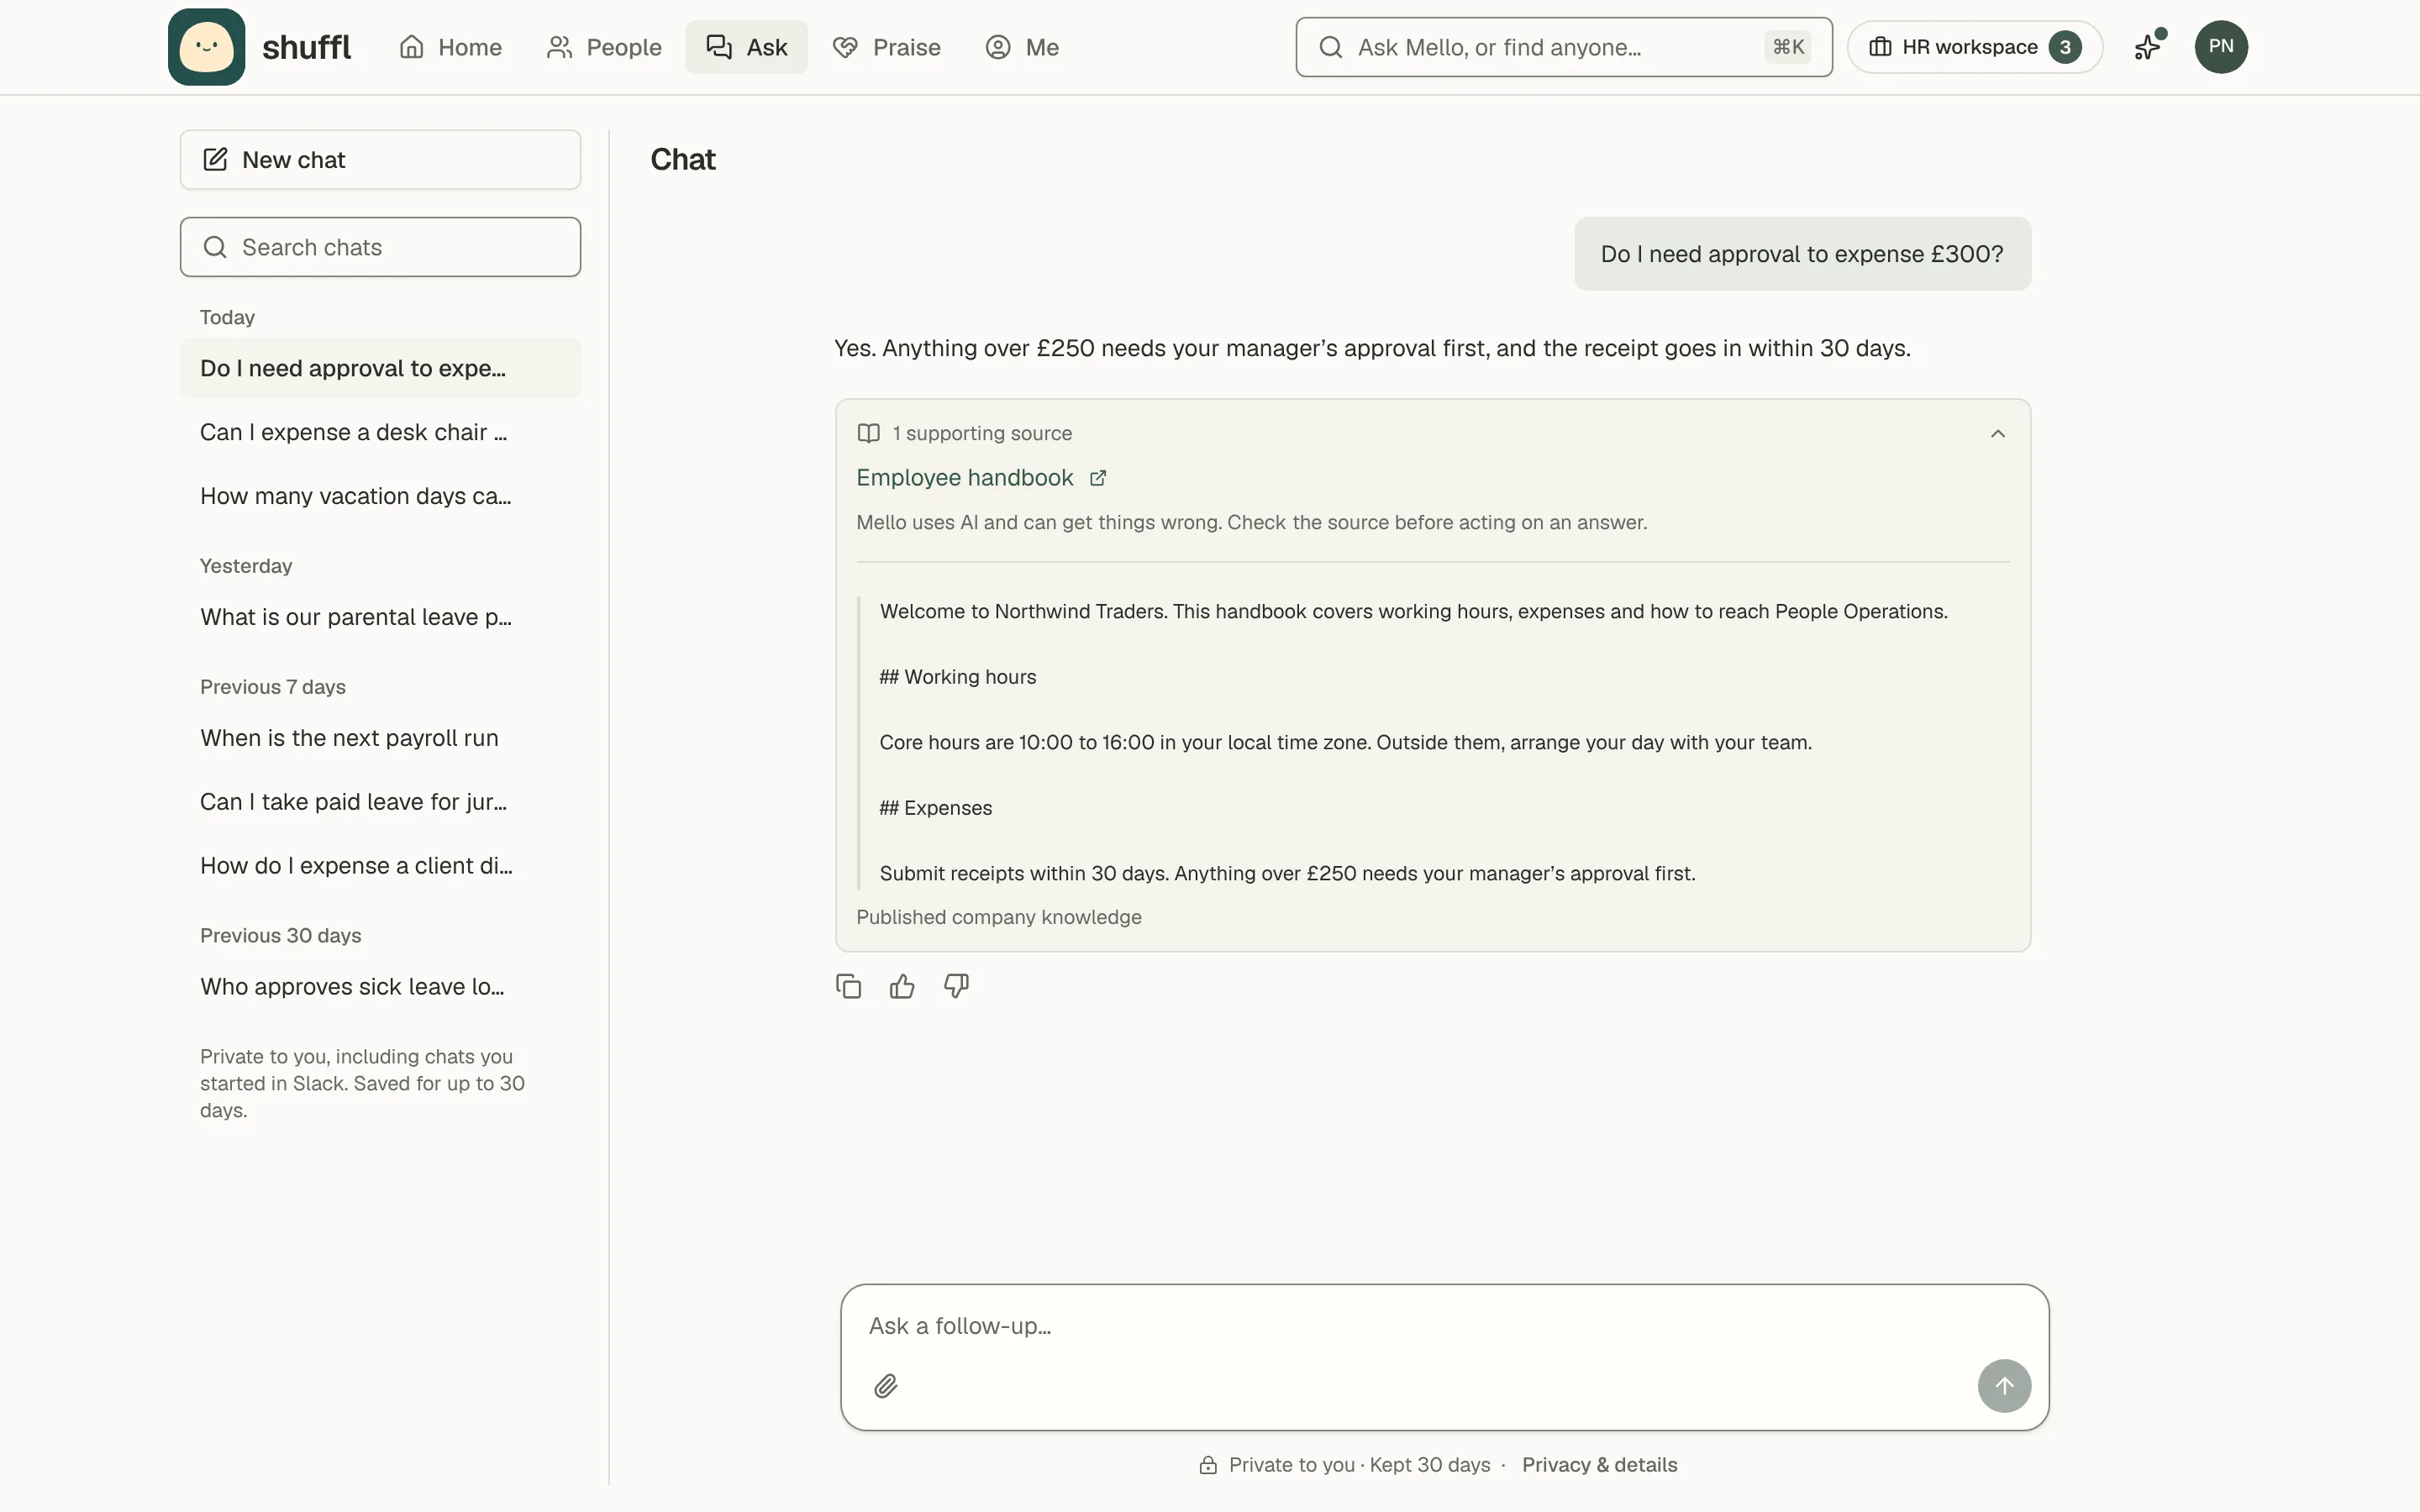Click the lock icon near Private to you
This screenshot has height=1512, width=2420.
1208,1465
